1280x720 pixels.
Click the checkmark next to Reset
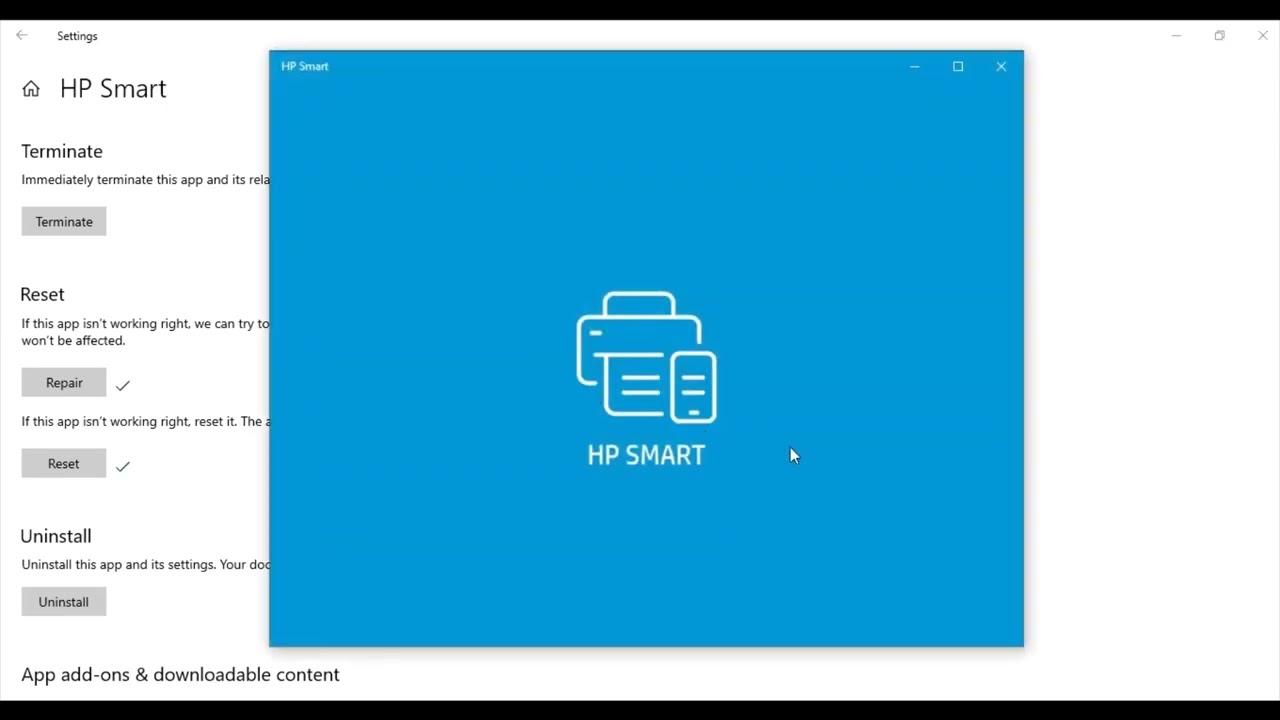[x=123, y=466]
